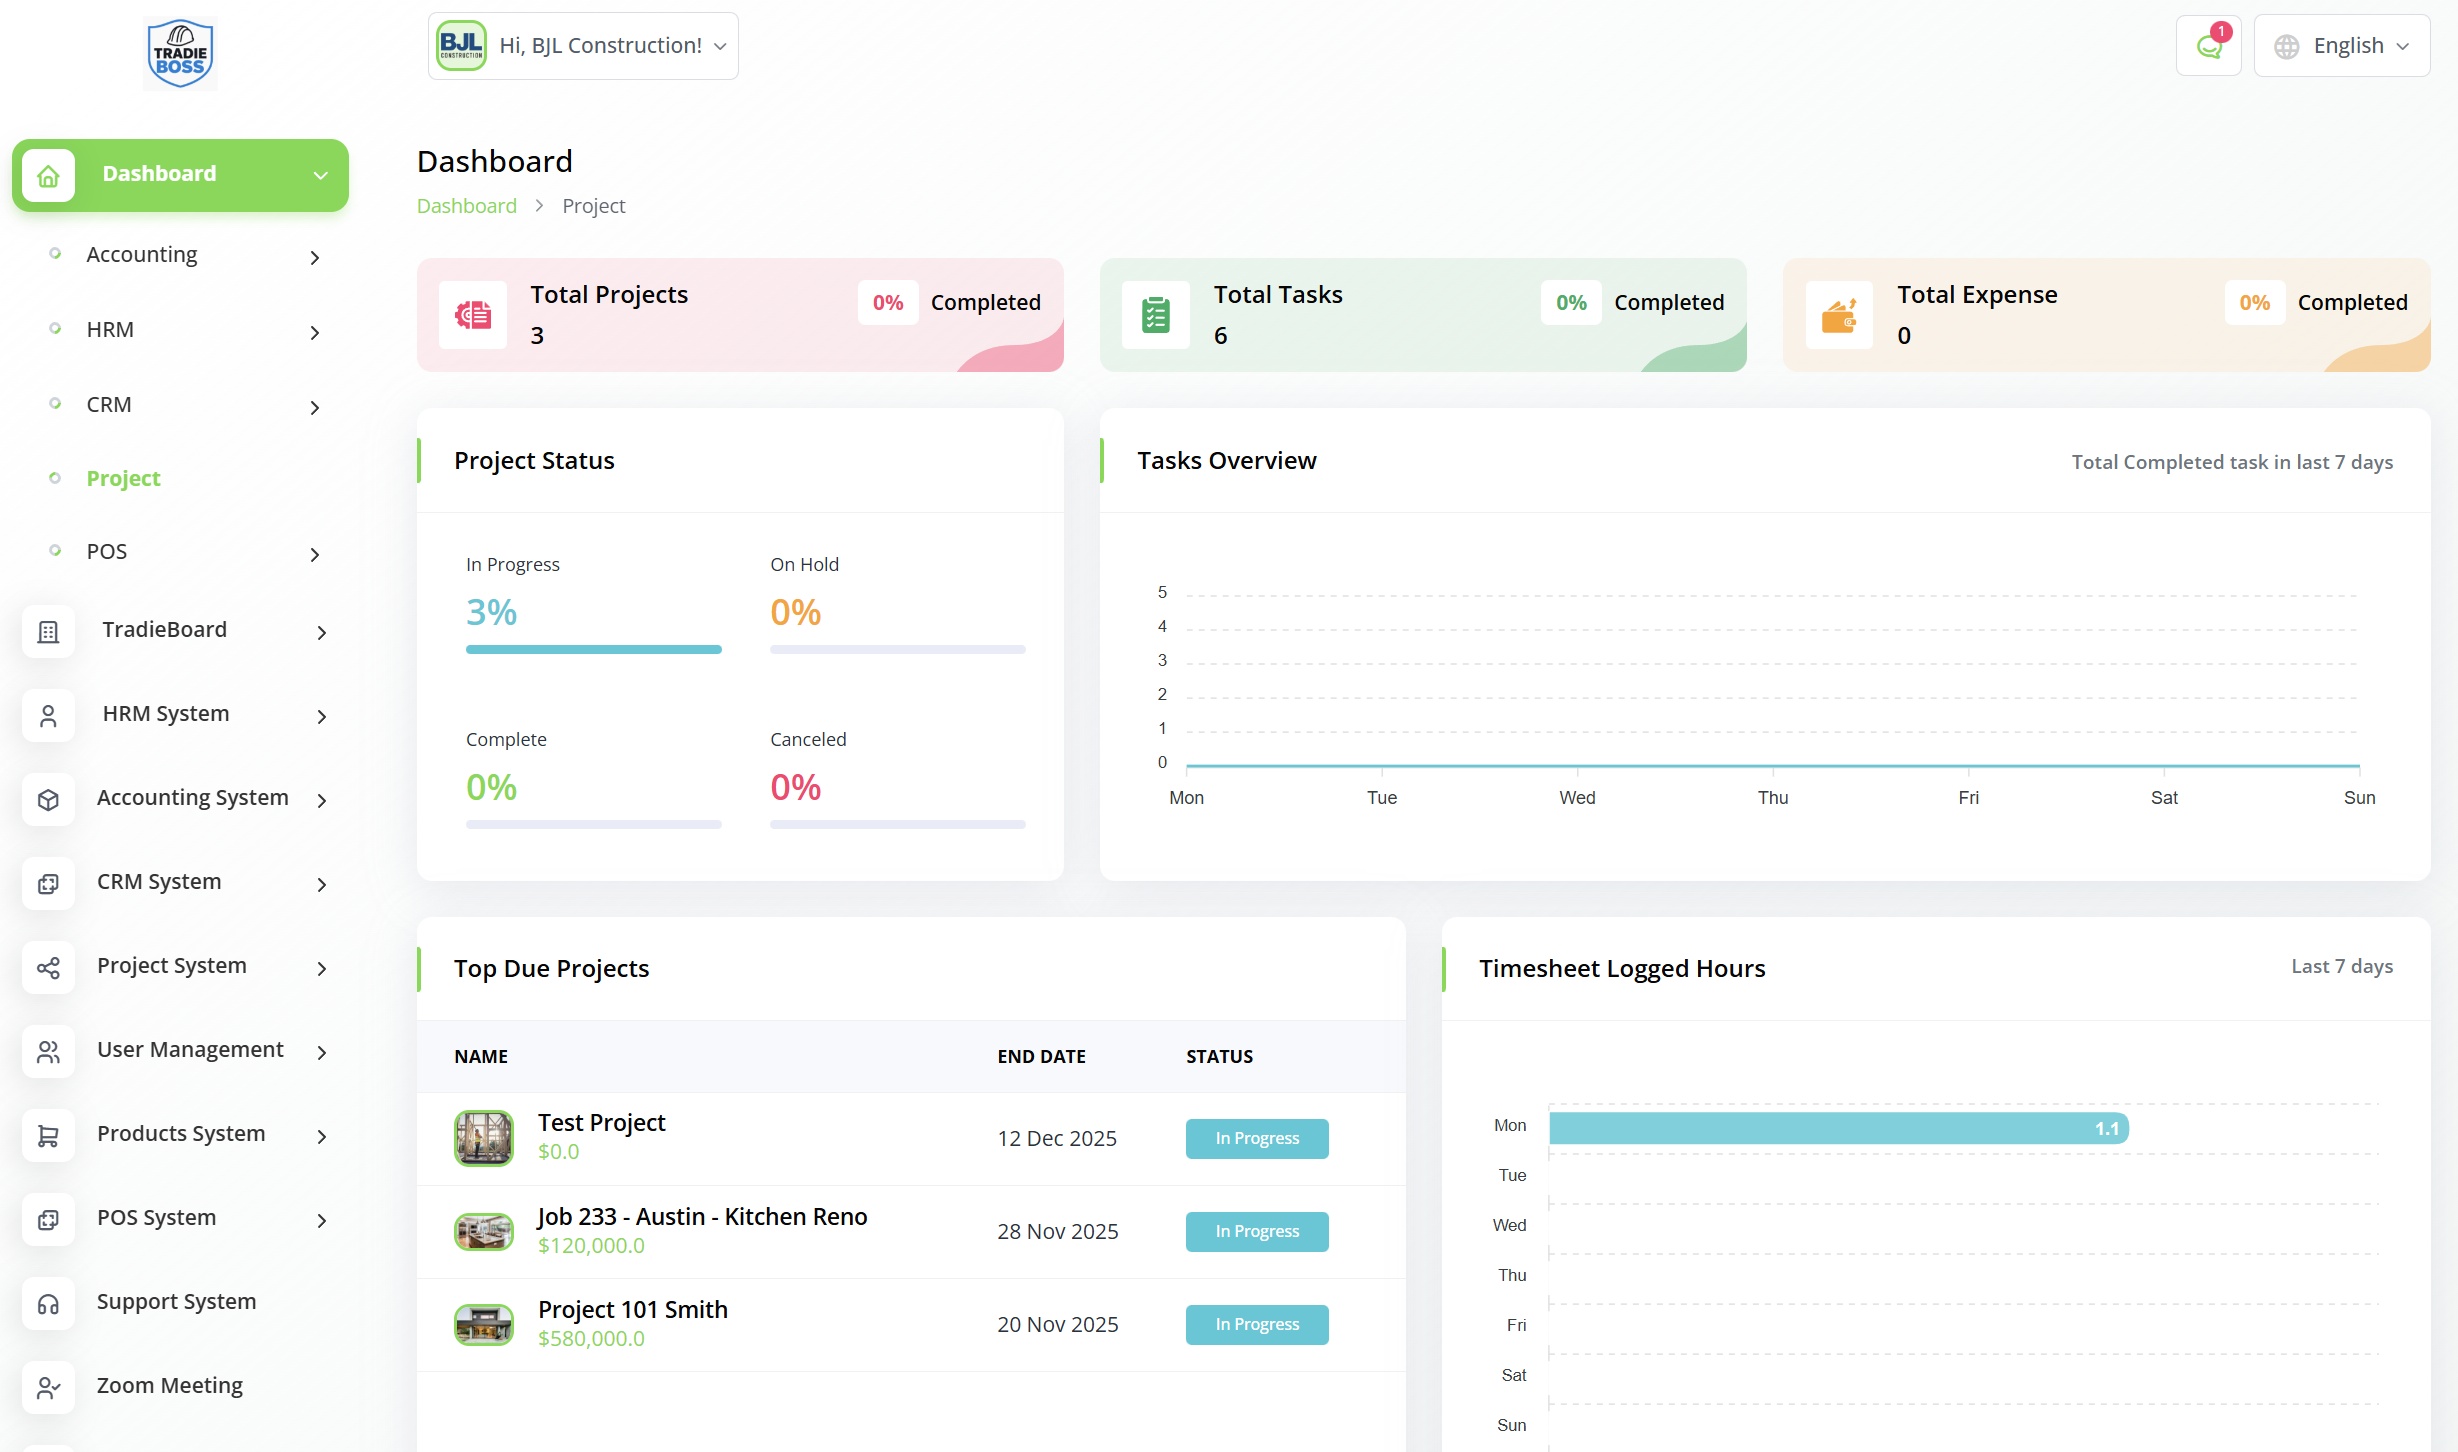The height and width of the screenshot is (1452, 2458).
Task: Open the CRM sidebar item
Action: (x=109, y=404)
